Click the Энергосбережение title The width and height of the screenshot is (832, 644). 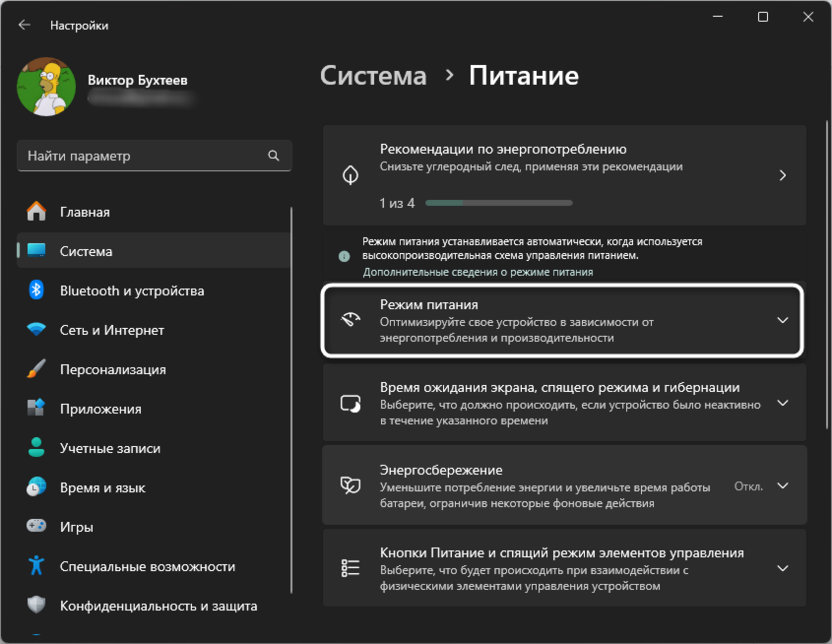pos(441,470)
